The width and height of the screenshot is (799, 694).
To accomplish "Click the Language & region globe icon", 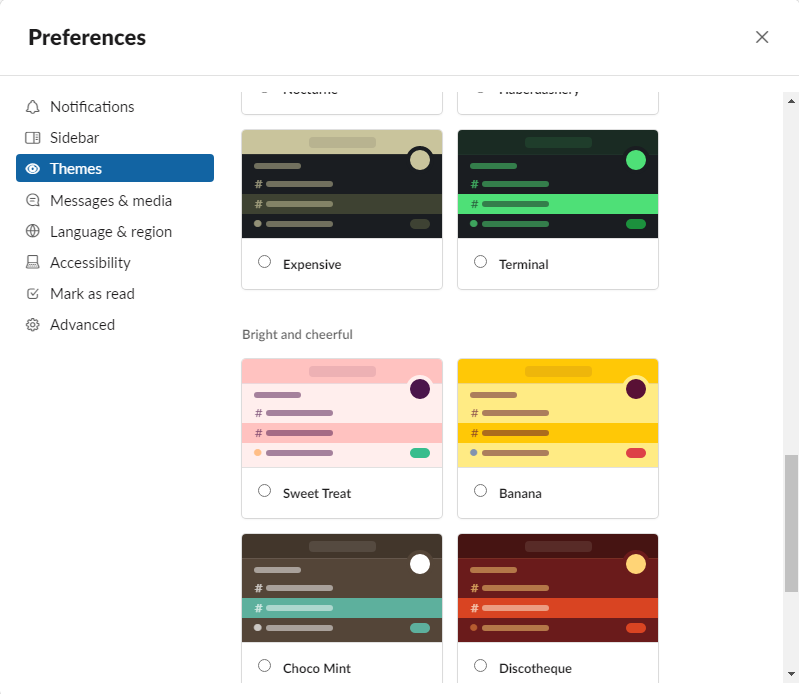I will pyautogui.click(x=33, y=231).
